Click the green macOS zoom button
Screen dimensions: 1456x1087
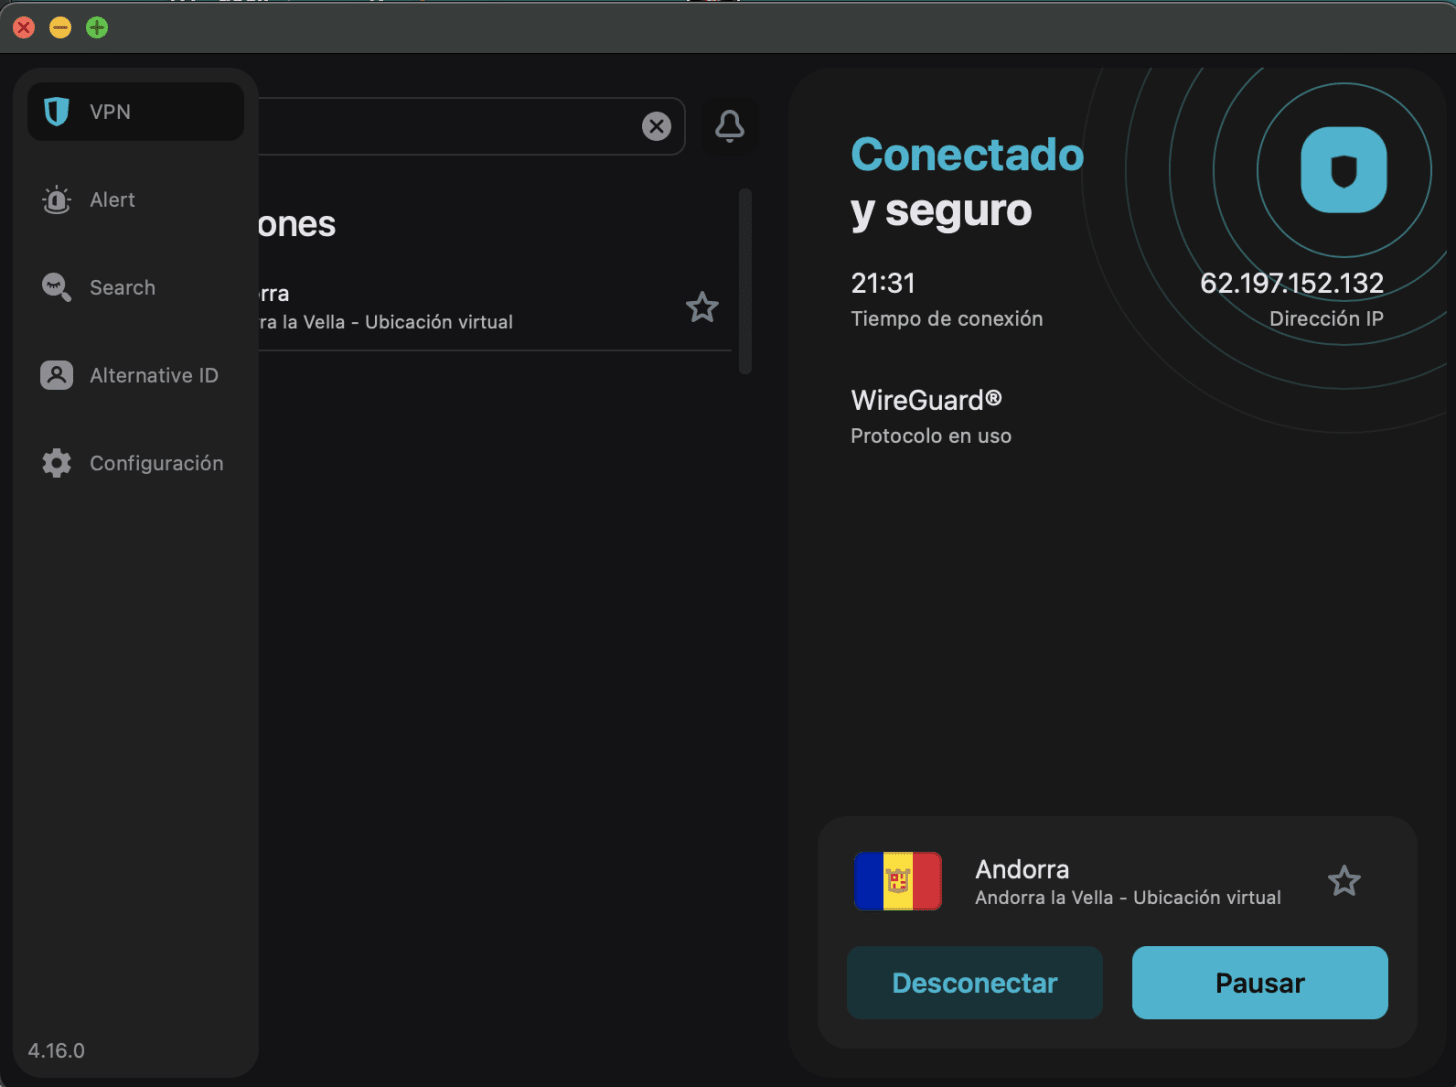click(97, 27)
